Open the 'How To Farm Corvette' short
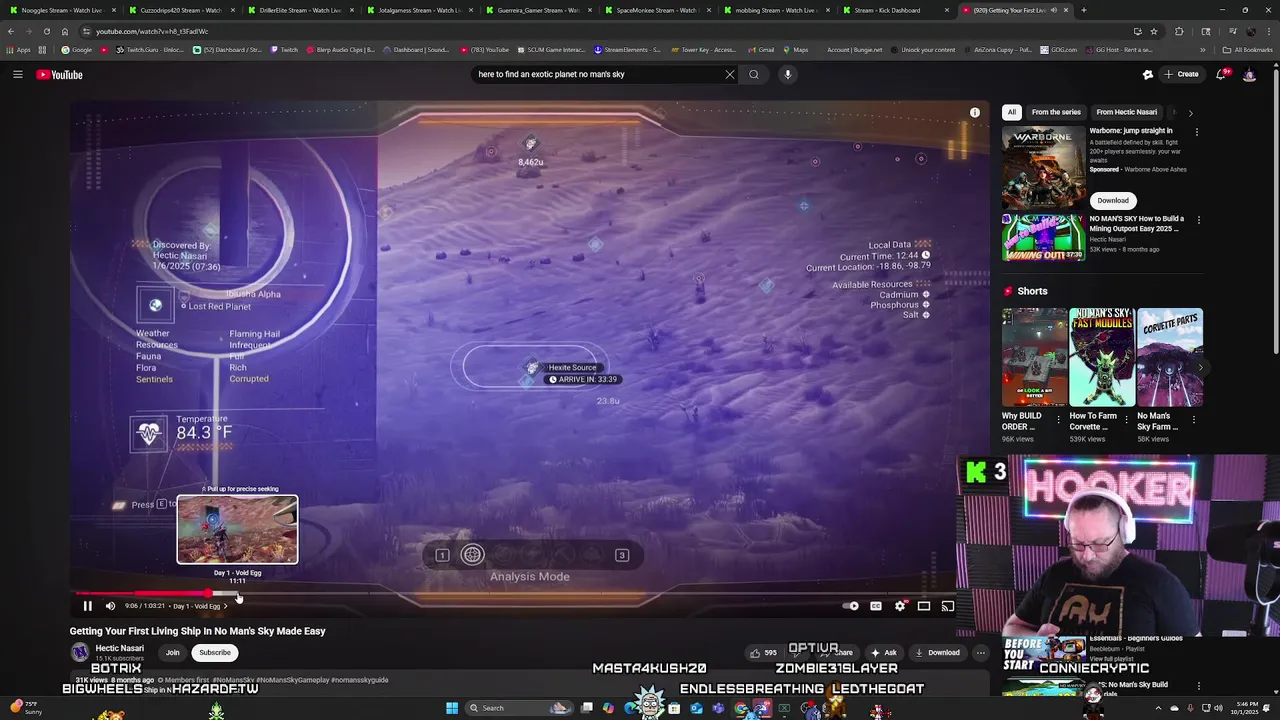The width and height of the screenshot is (1280, 720). (x=1101, y=357)
